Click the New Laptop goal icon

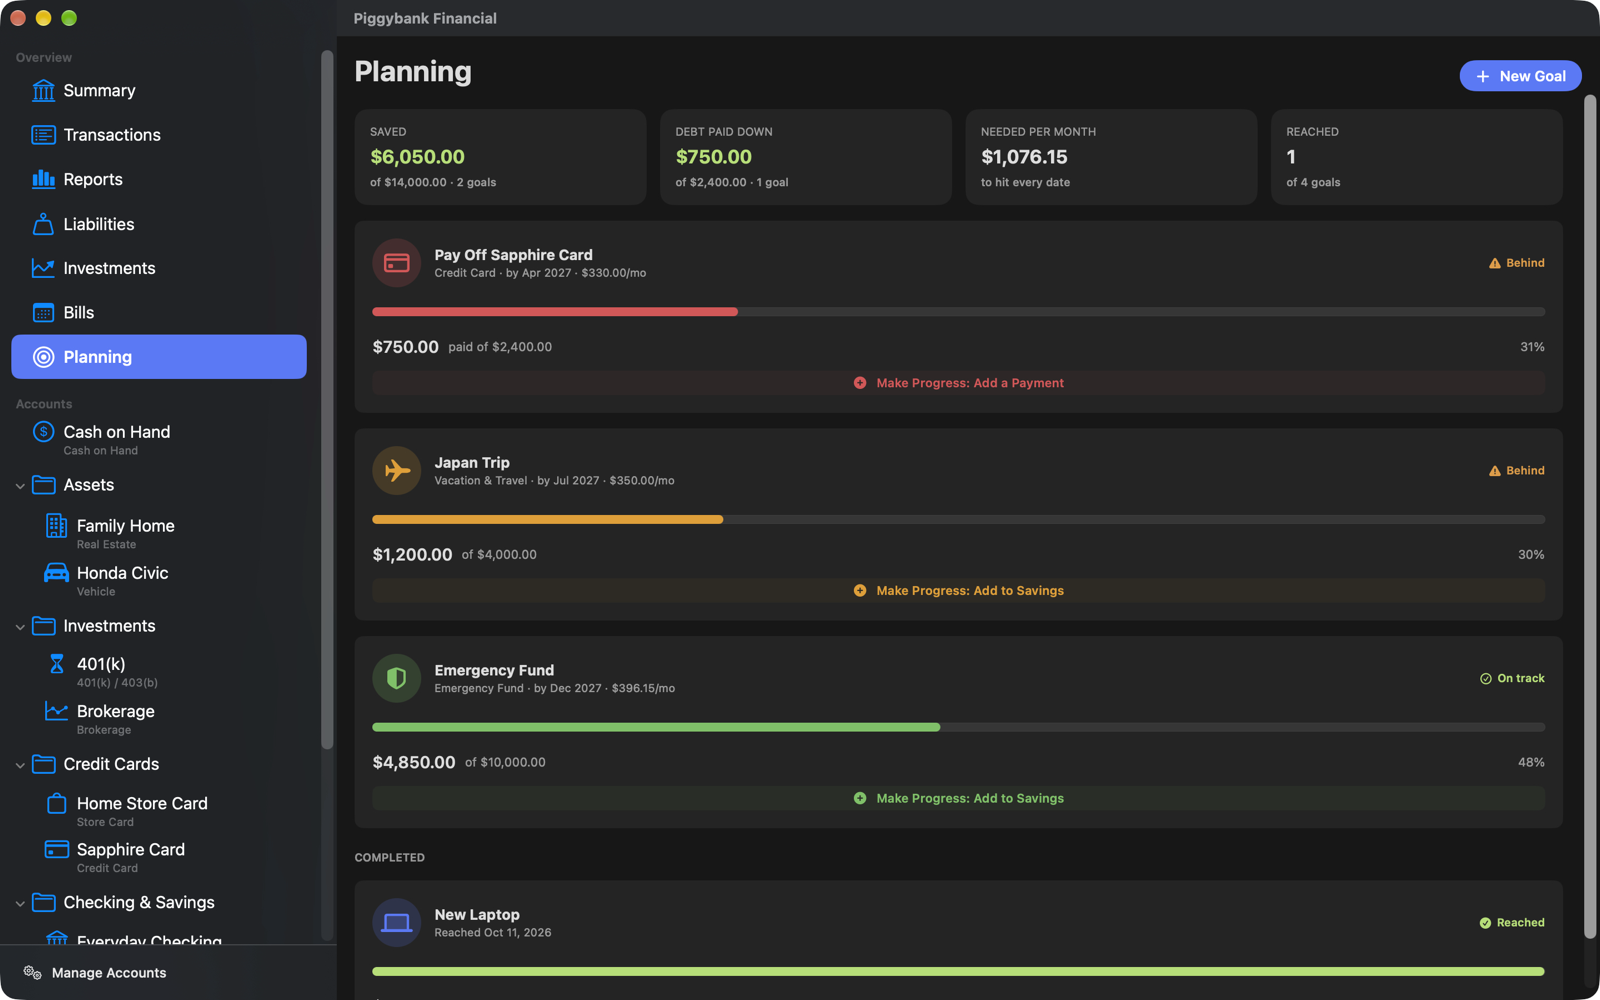tap(397, 923)
